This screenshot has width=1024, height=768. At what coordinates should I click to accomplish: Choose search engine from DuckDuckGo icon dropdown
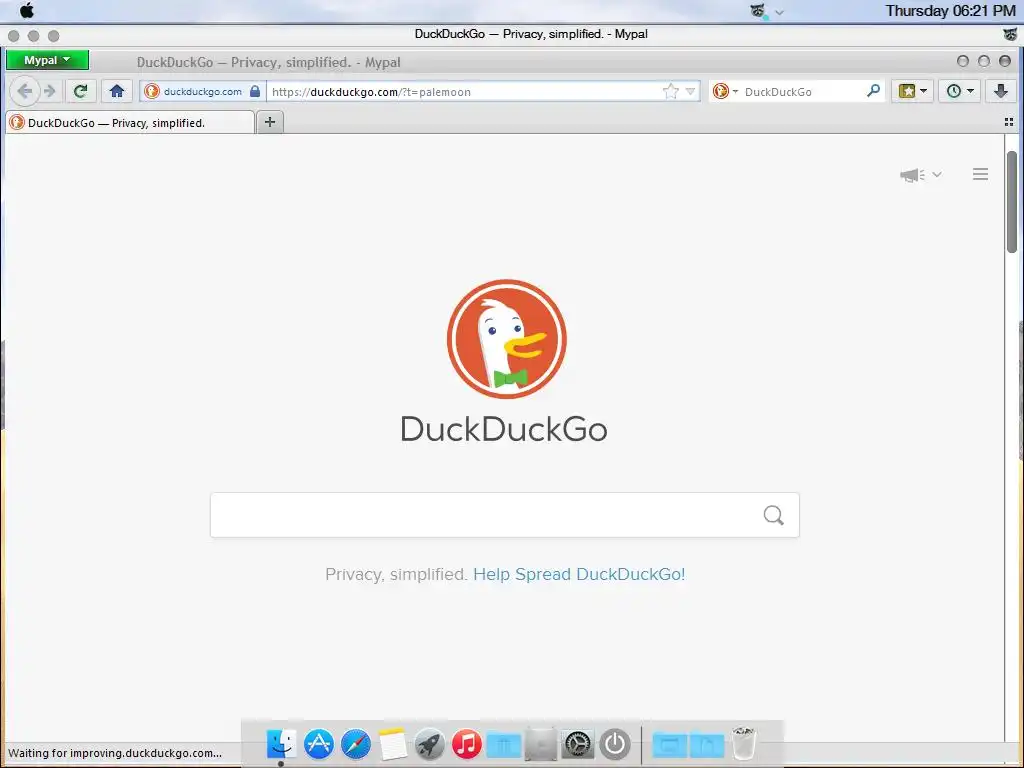725,91
